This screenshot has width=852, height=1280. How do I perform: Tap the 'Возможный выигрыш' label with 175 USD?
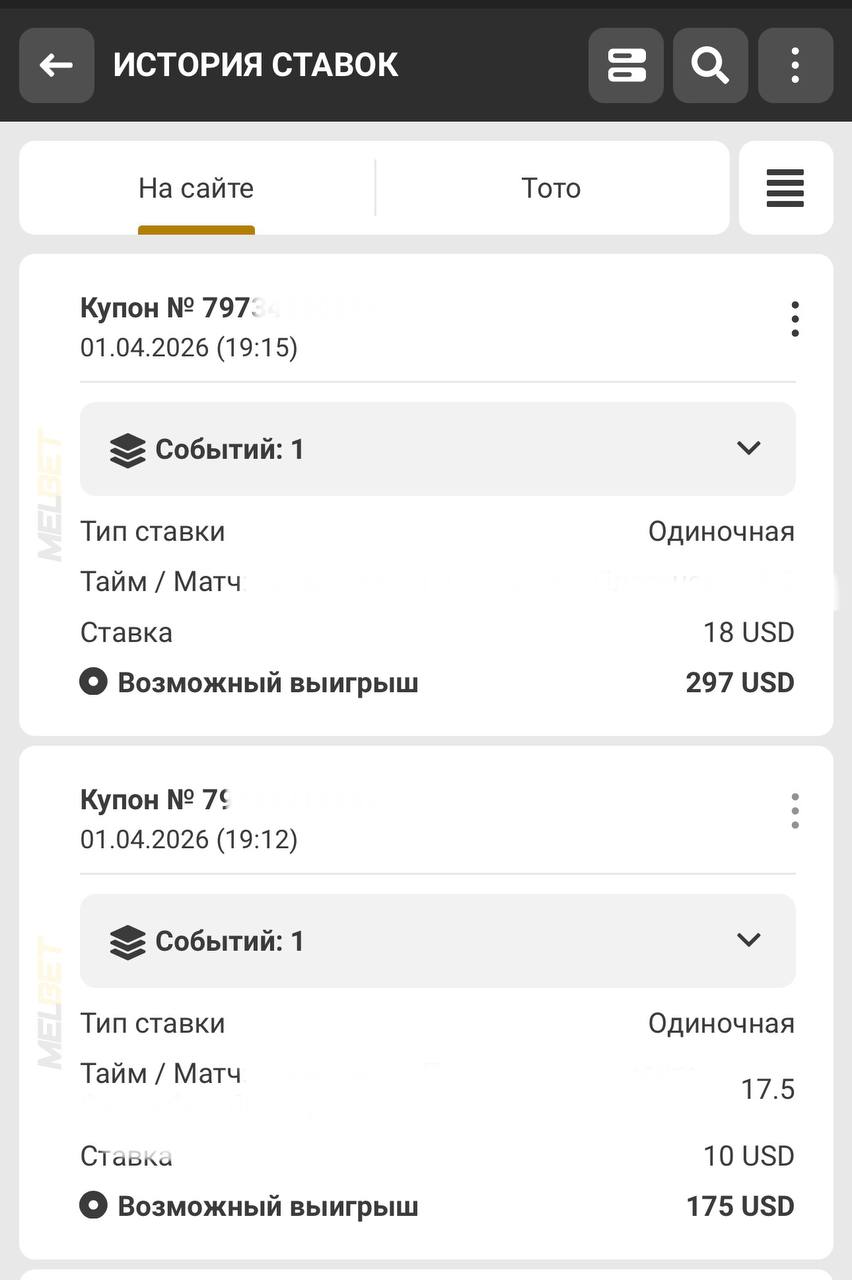[268, 1206]
